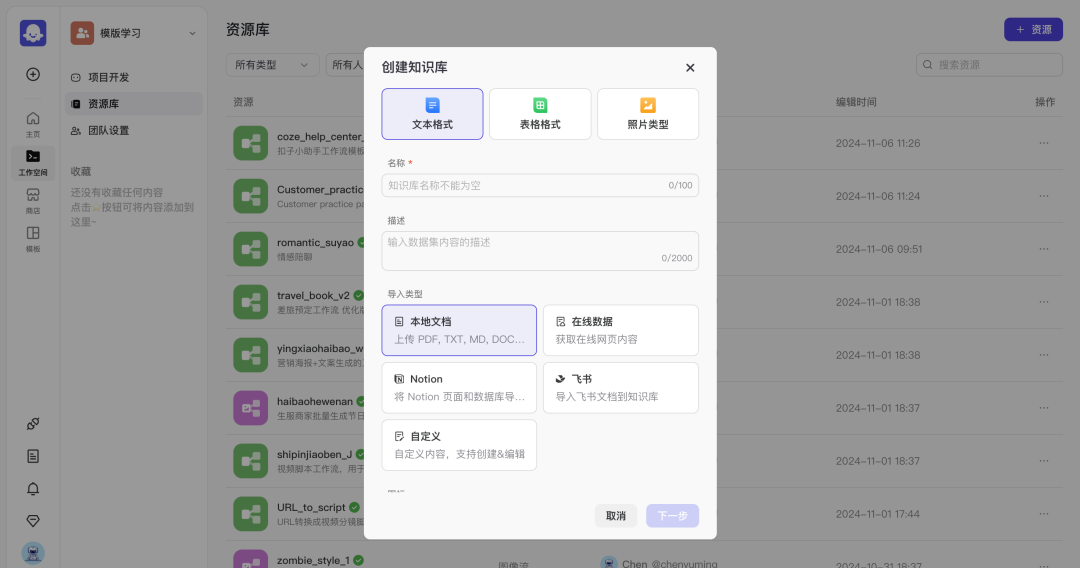Click the workflow icon for URL_to_script row
Viewport: 1080px width, 568px height.
coord(251,514)
